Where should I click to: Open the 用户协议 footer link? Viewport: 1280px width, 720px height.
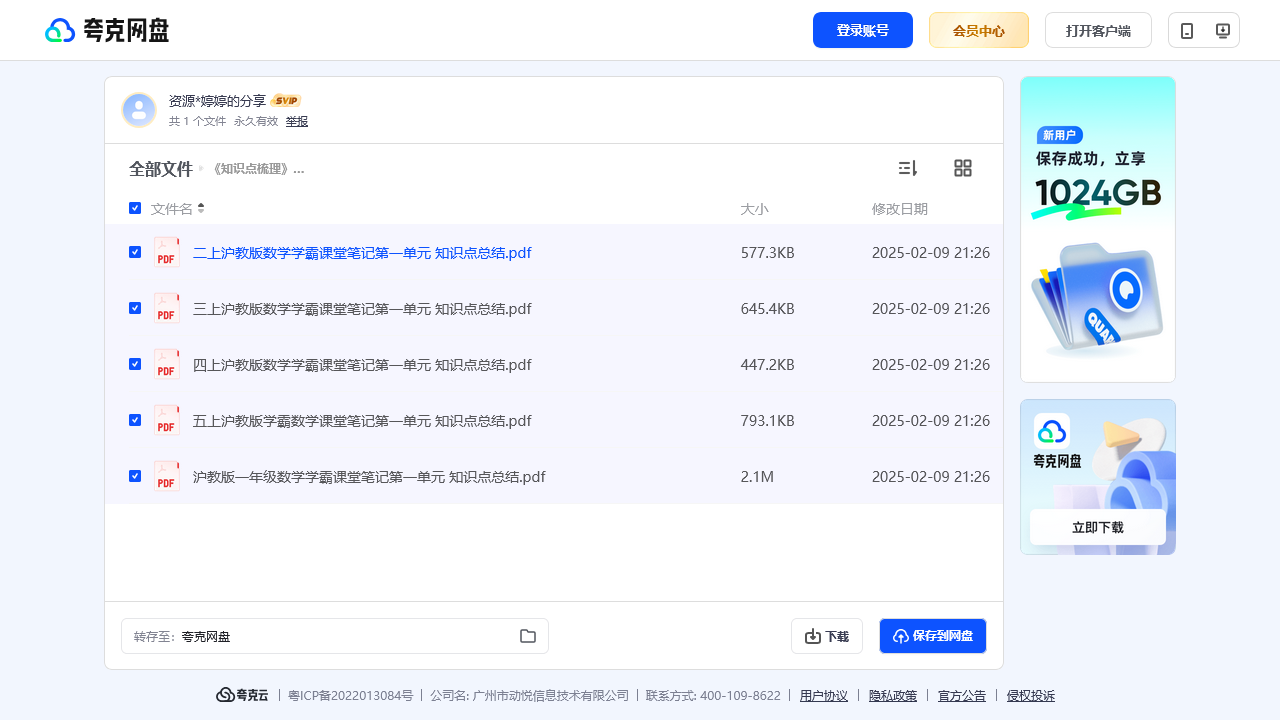click(824, 695)
